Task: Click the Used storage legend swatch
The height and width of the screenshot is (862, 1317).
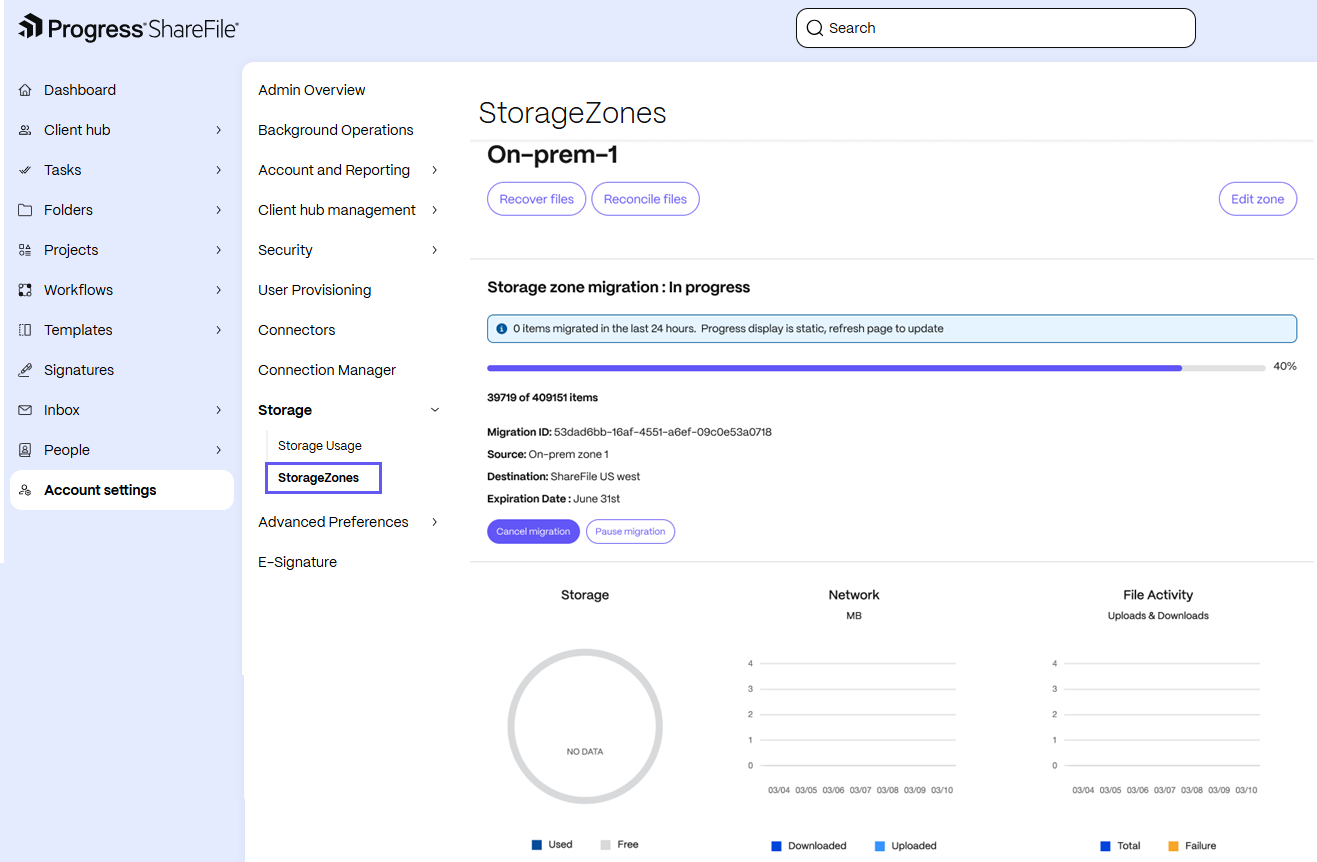Action: point(537,845)
